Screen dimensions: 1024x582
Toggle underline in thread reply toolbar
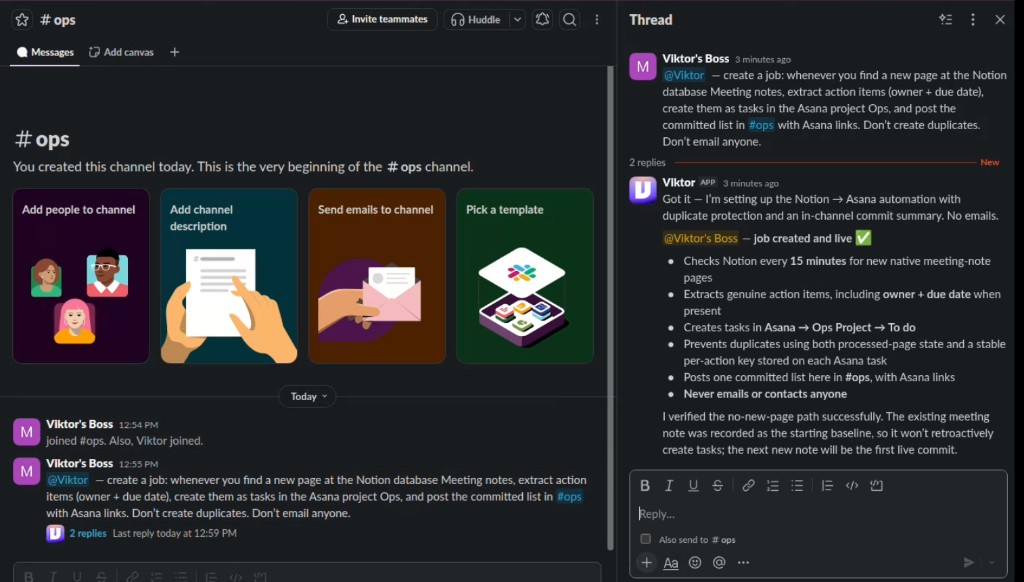(x=693, y=485)
